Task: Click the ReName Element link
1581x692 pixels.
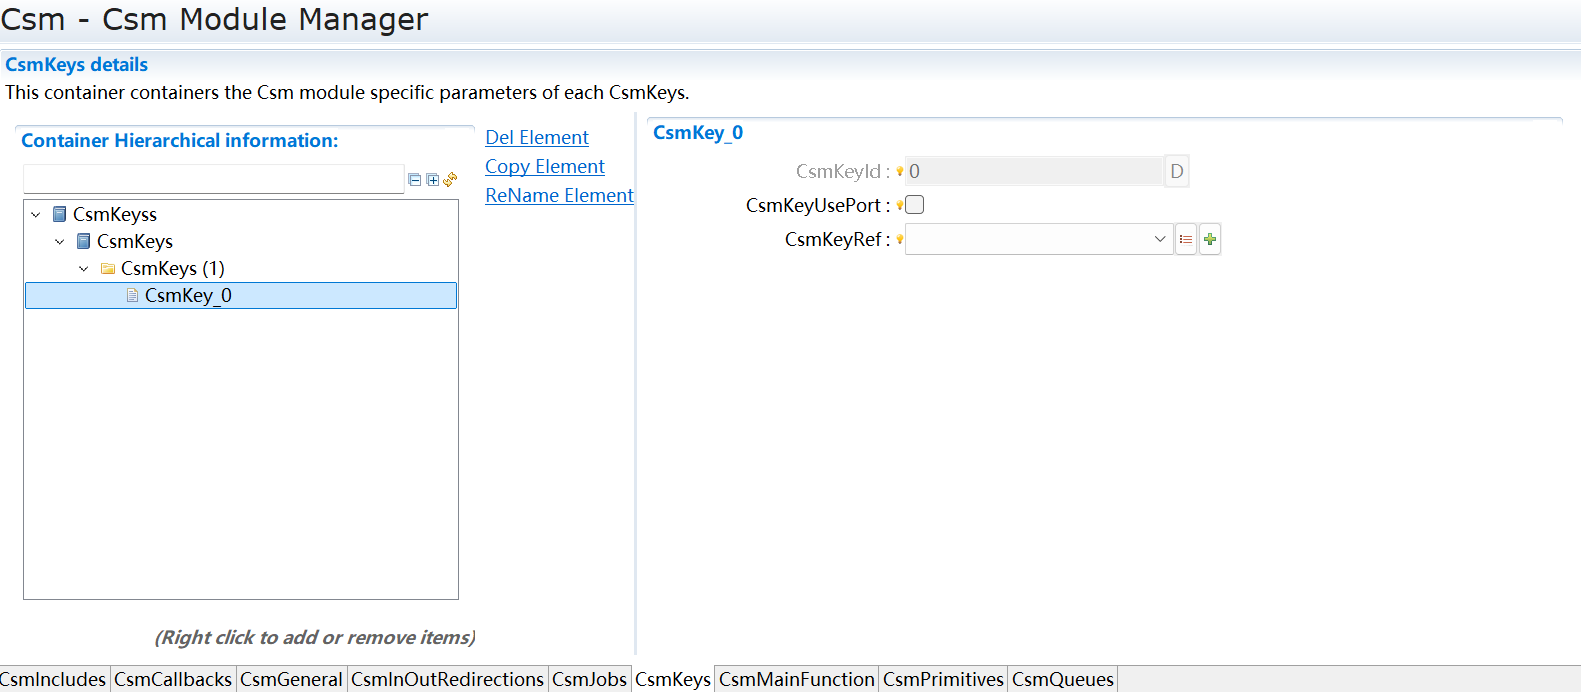Action: (x=559, y=195)
